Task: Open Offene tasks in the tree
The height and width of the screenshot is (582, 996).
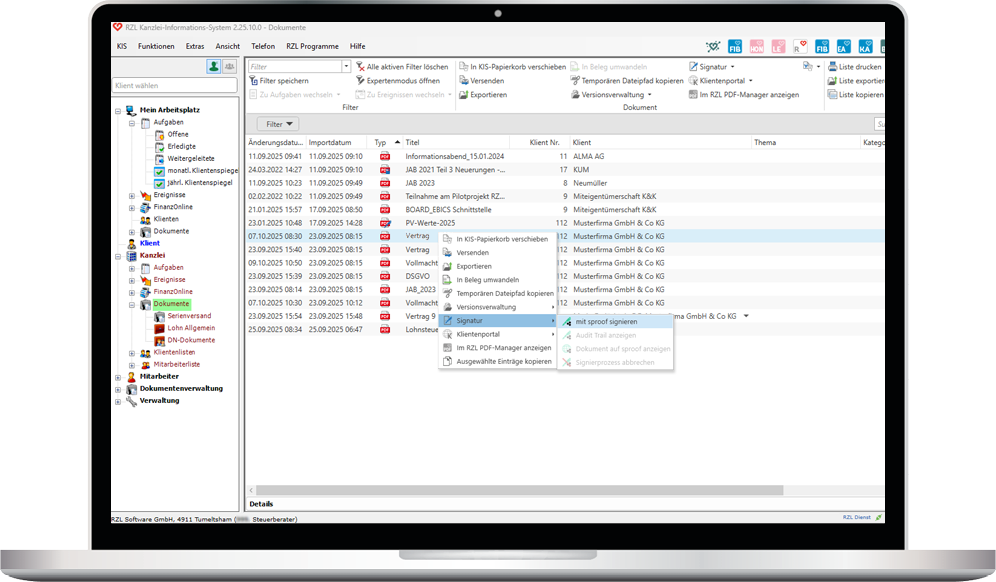Action: click(x=178, y=134)
